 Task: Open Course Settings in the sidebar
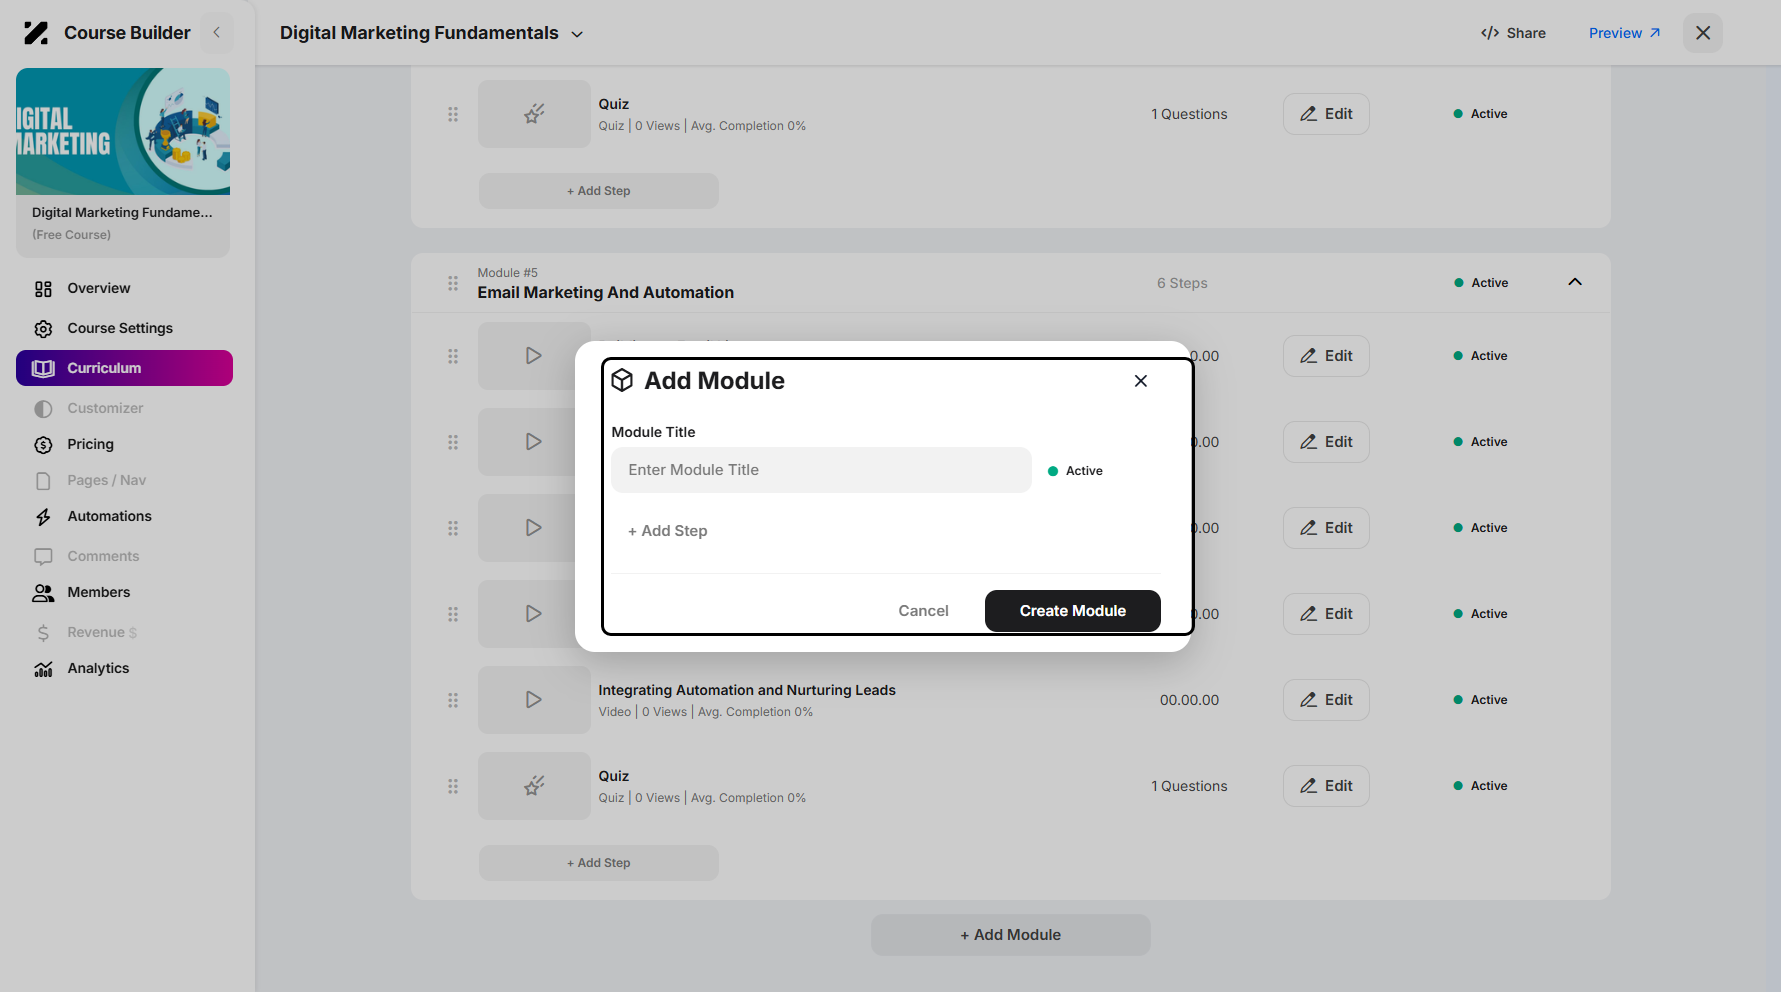pos(103,328)
